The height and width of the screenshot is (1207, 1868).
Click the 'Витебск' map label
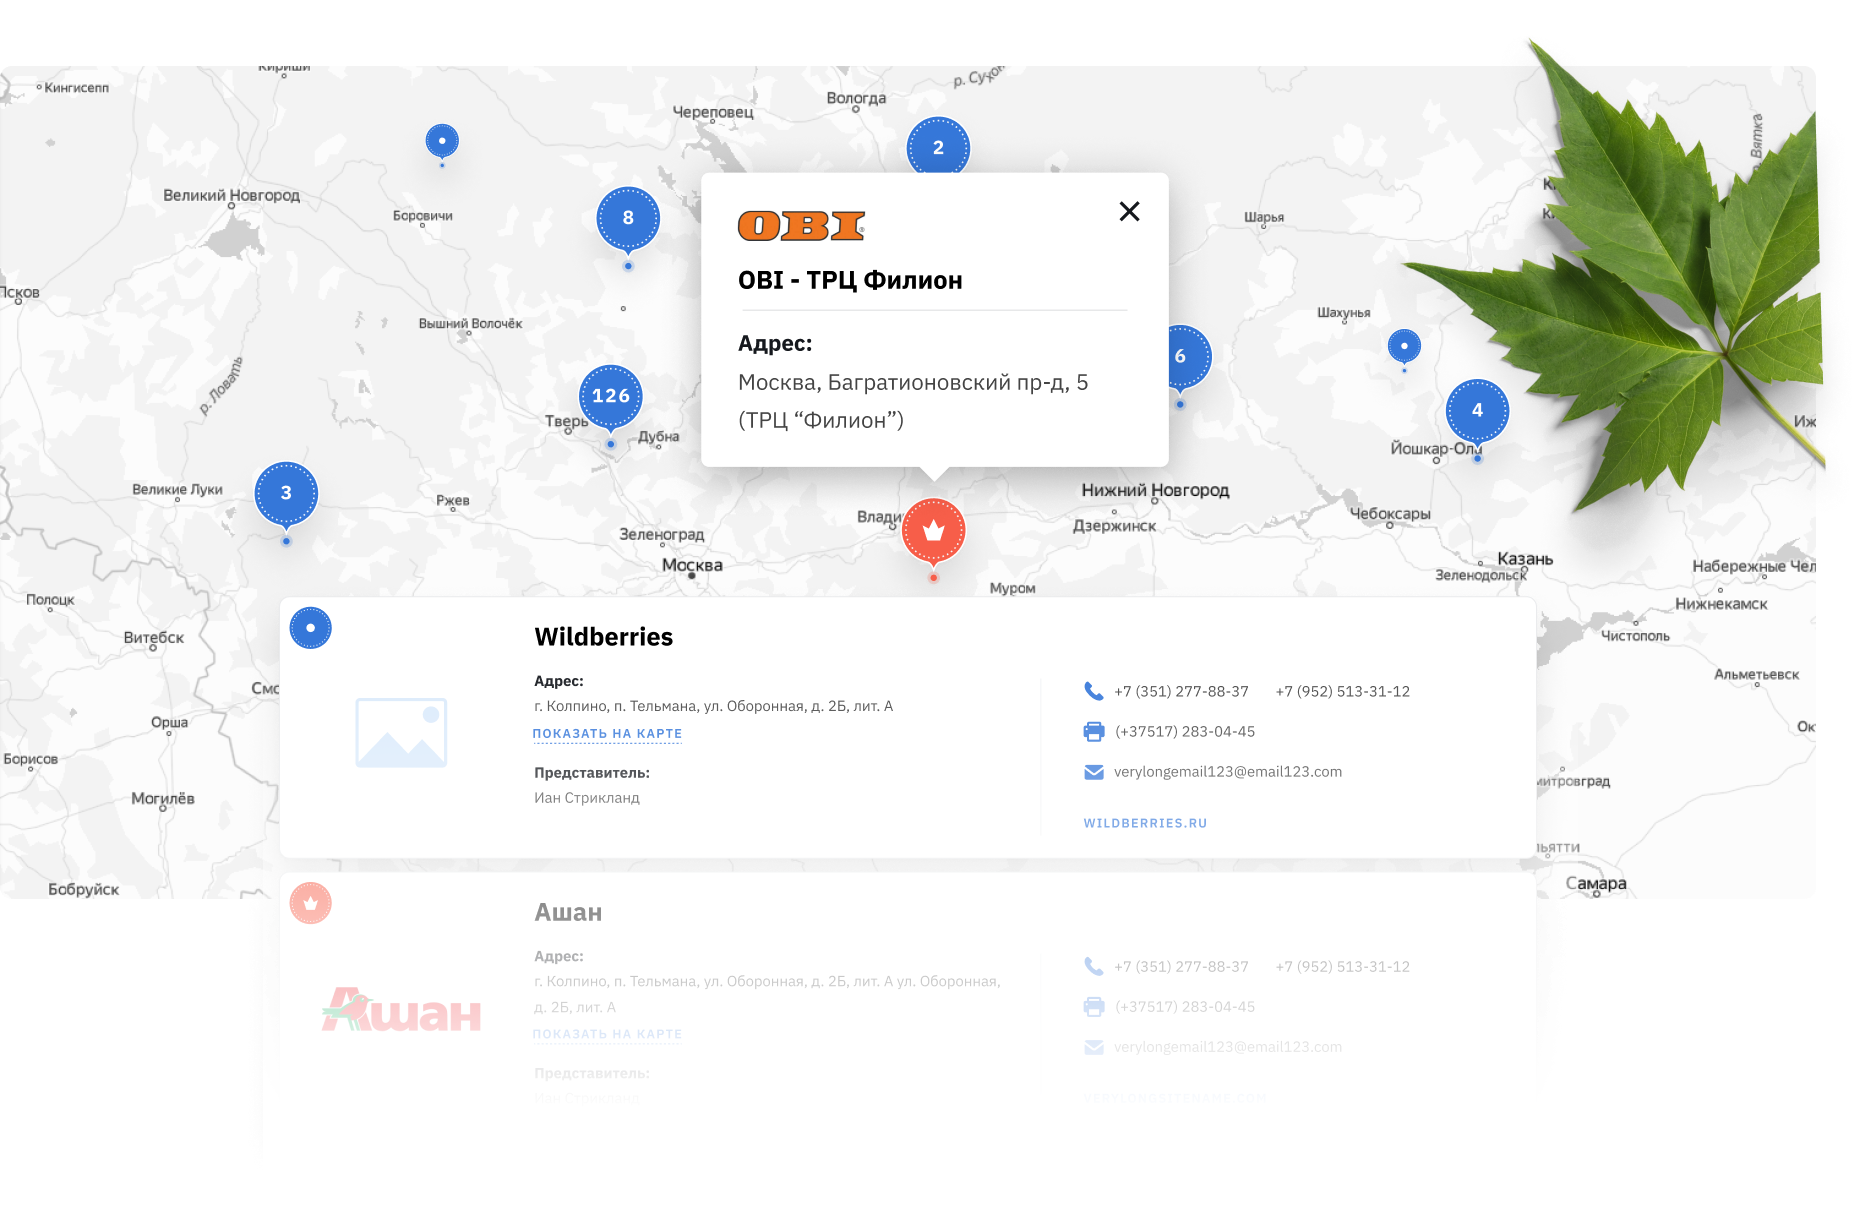click(x=154, y=638)
